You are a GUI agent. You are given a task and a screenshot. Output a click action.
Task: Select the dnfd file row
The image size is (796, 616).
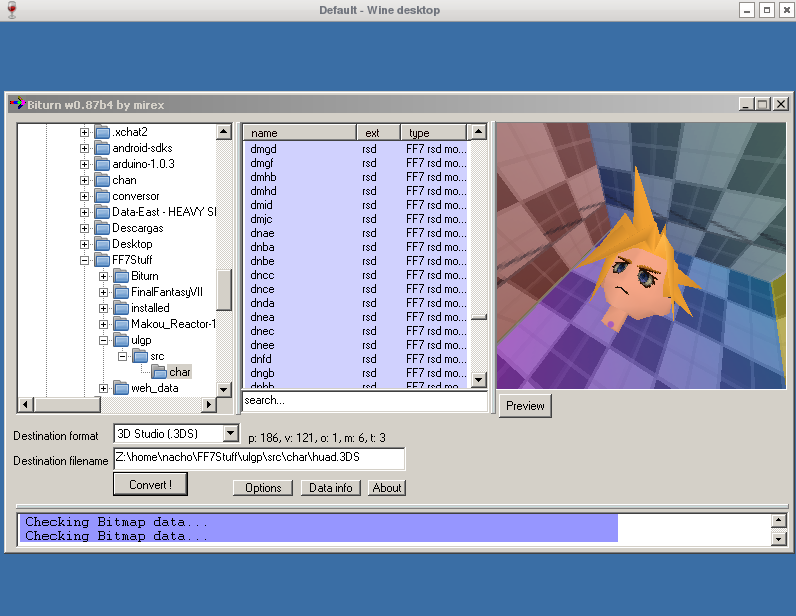[x=357, y=359]
